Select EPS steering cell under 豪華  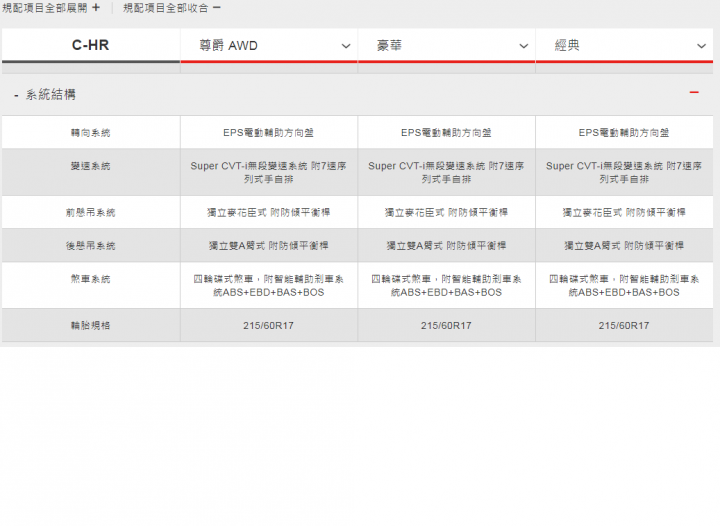pos(446,132)
